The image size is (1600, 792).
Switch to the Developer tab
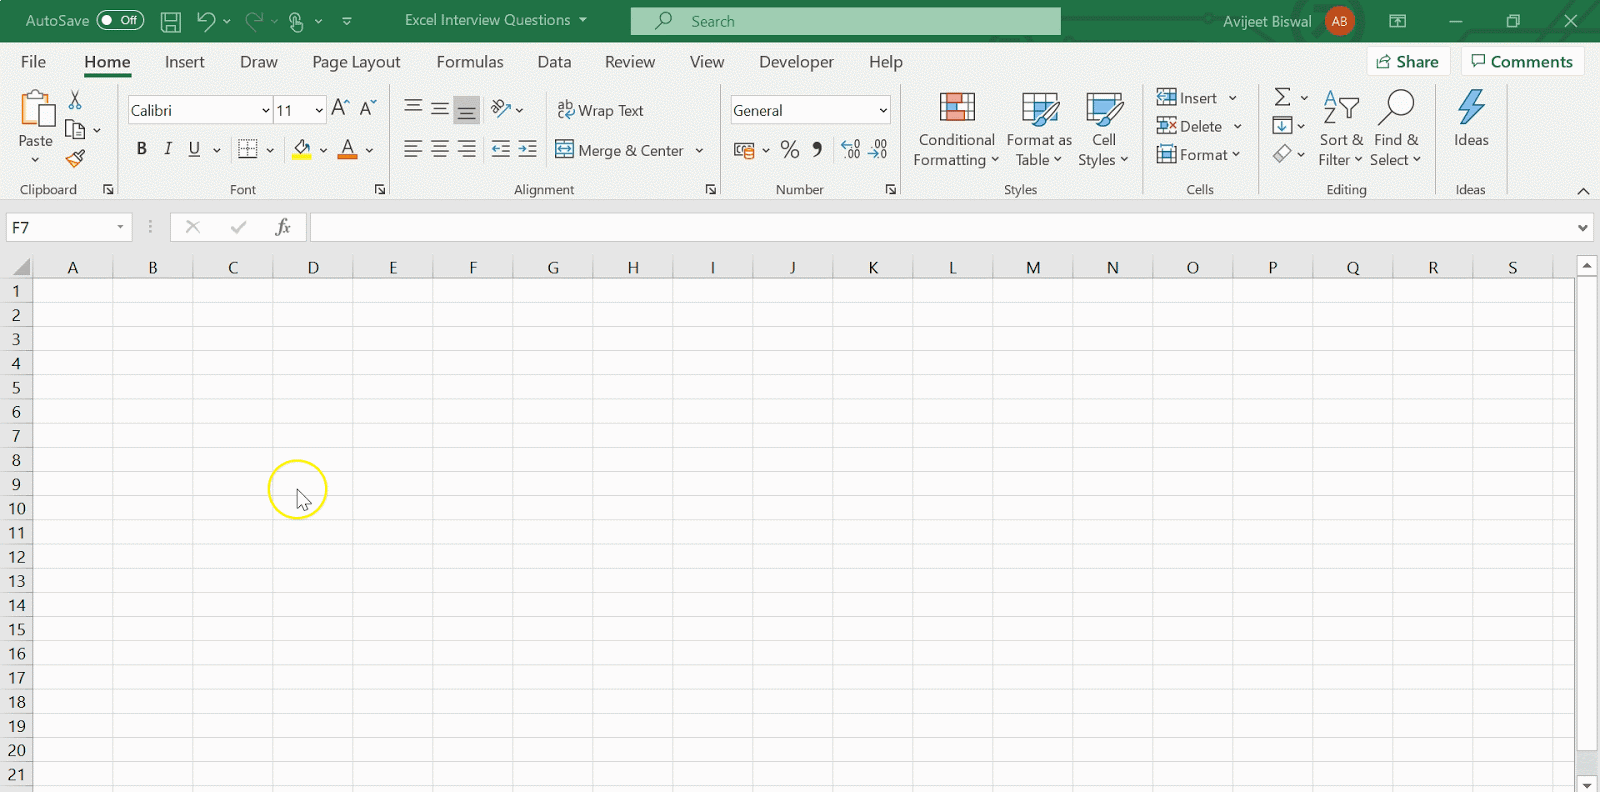coord(796,62)
